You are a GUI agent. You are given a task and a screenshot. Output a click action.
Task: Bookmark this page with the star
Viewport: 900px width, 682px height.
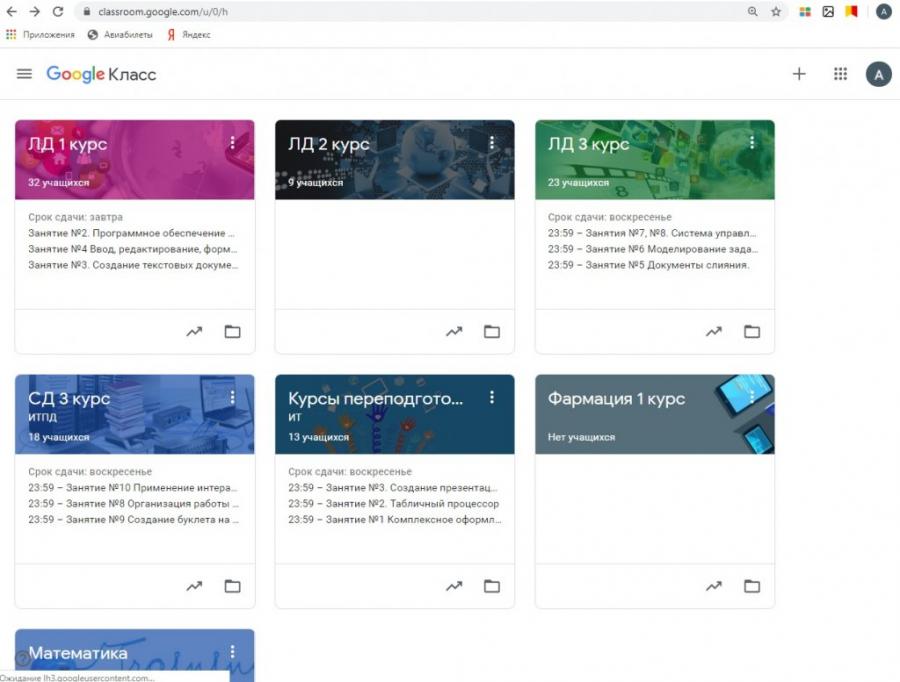point(776,11)
